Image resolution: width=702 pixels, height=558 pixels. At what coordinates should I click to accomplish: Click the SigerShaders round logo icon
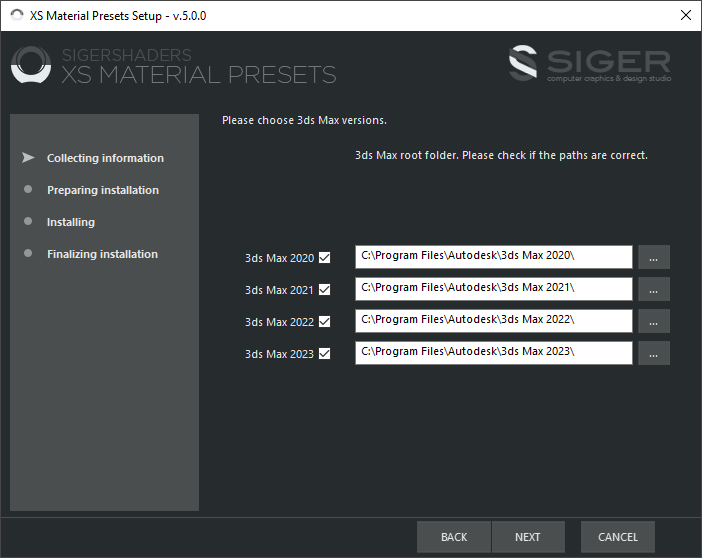coord(31,65)
